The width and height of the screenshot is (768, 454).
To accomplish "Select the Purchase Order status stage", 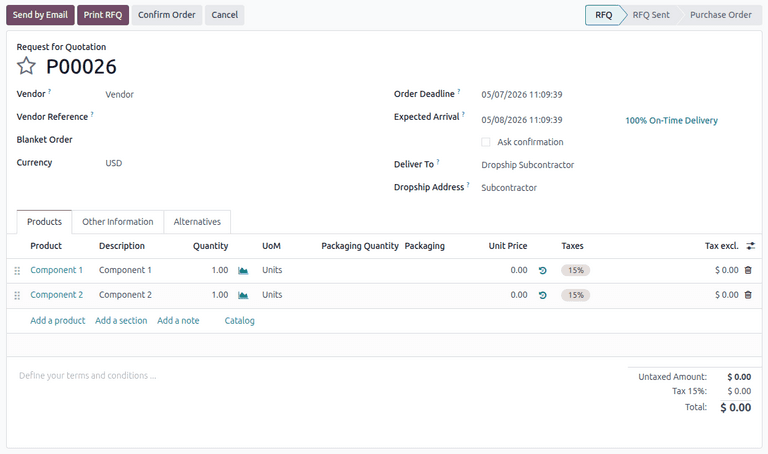I will (x=720, y=15).
